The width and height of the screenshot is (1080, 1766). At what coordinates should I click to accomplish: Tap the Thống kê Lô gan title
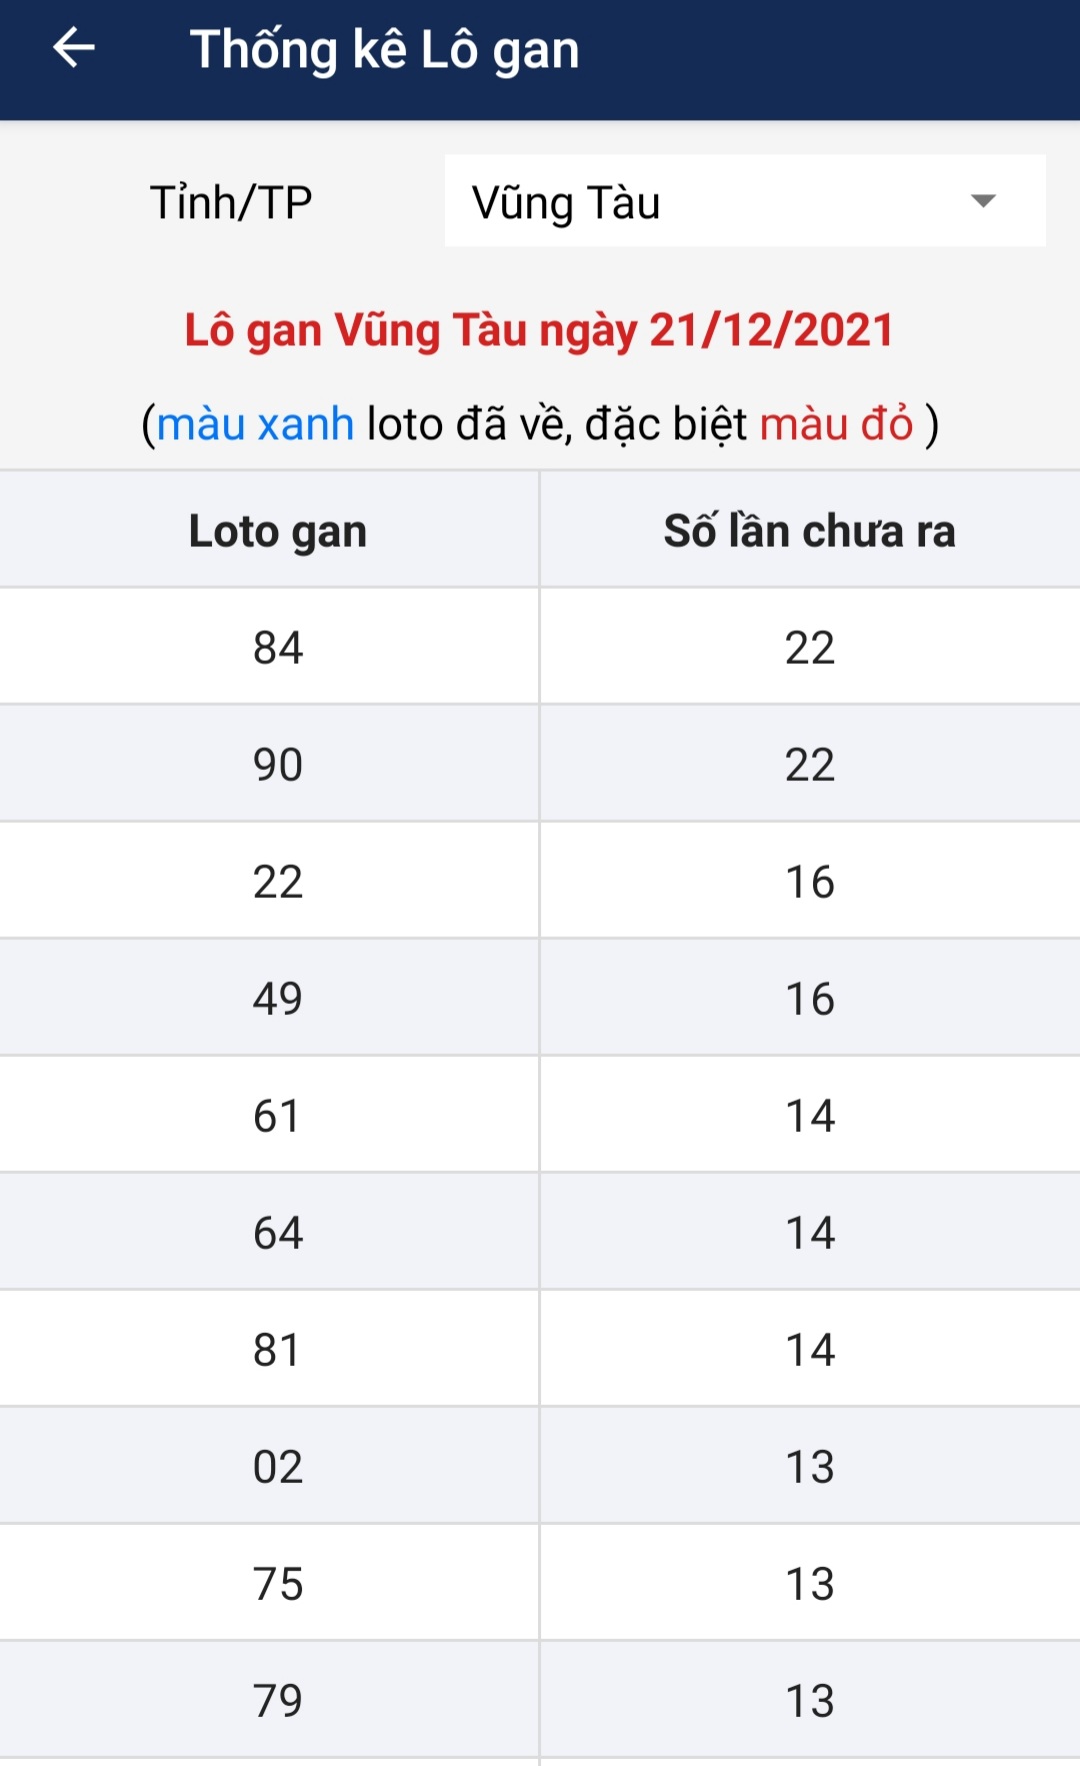385,50
